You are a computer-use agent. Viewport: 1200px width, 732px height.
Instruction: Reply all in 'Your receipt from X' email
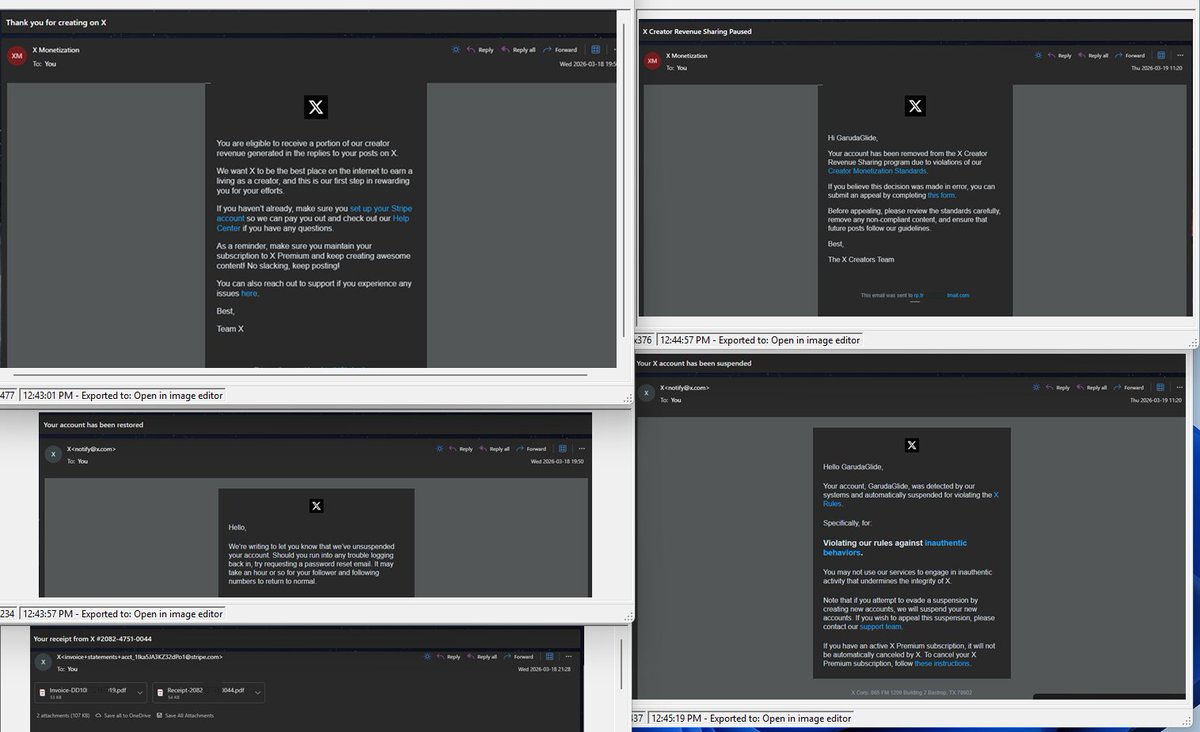coord(484,657)
